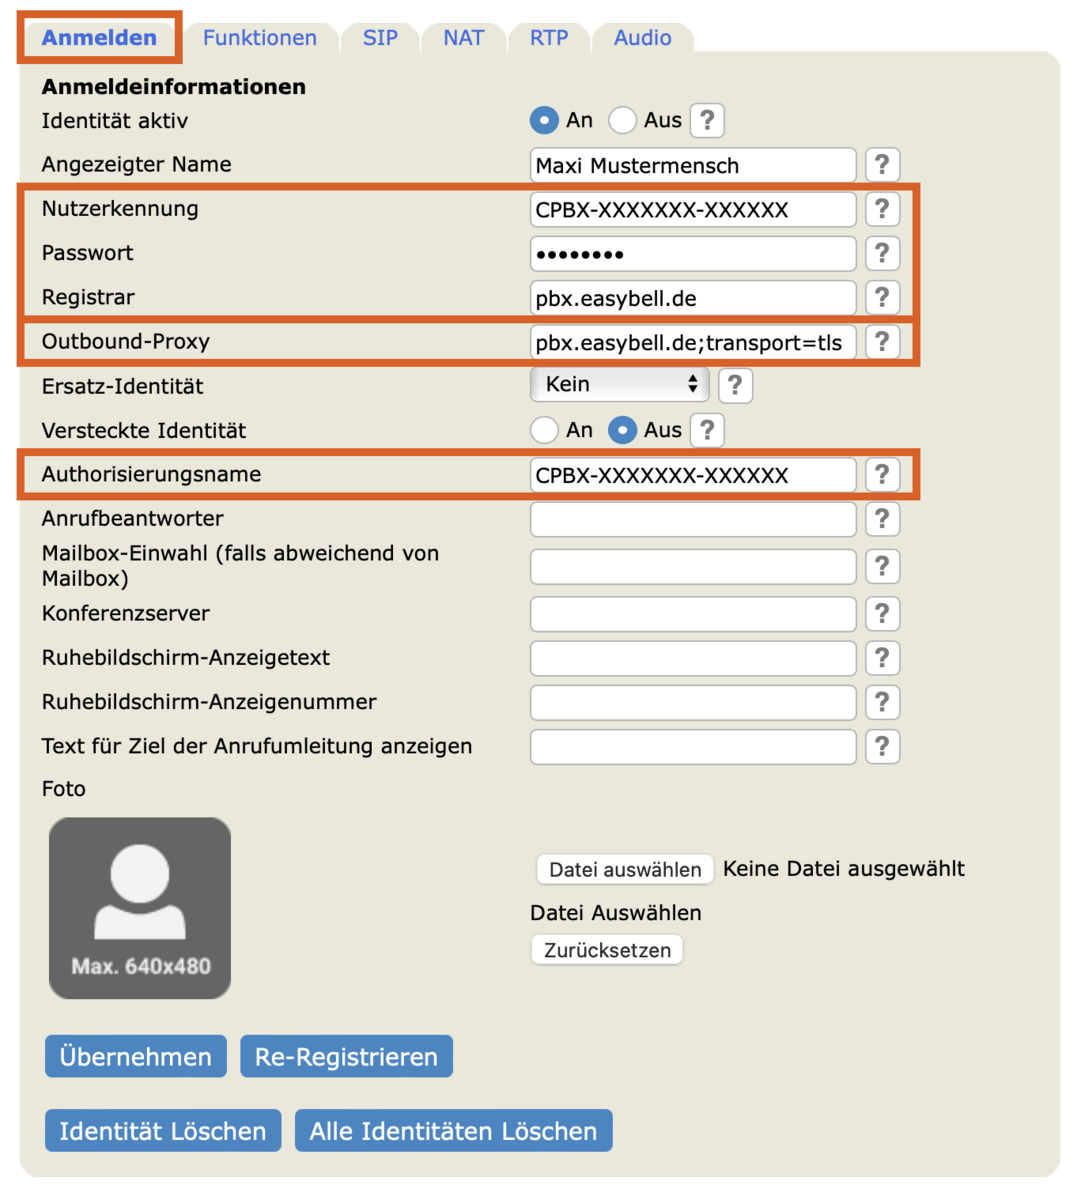Select An for Identität aktiv
The width and height of the screenshot is (1077, 1200).
point(544,121)
